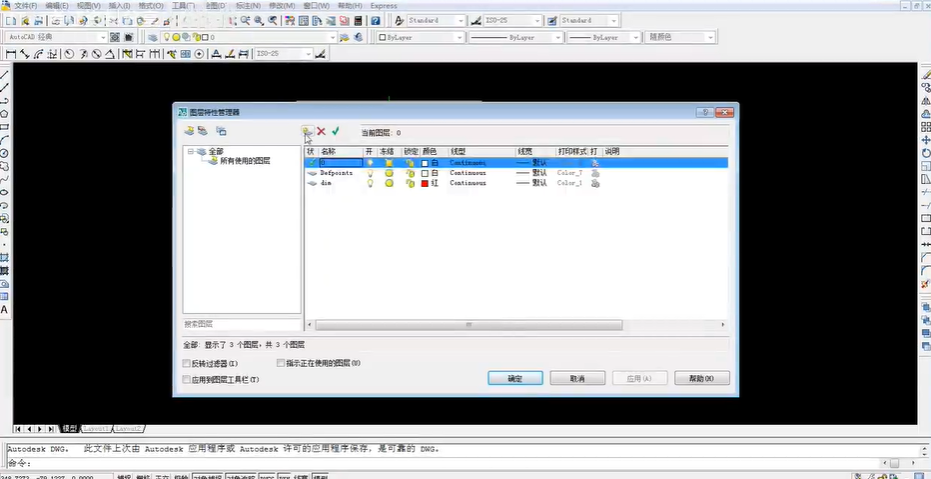
Task: Toggle on/off lightbulb for Defpoints layer
Action: [370, 173]
